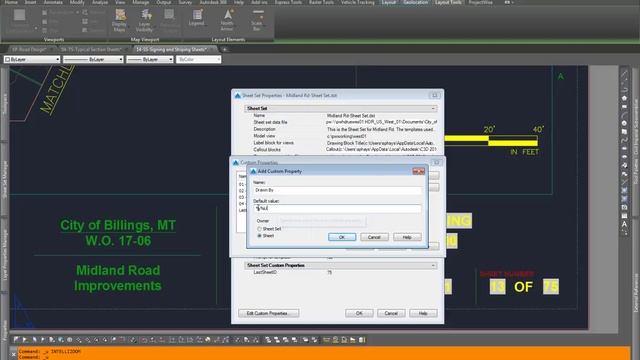Open Help in Add Custom Property
This screenshot has width=640, height=360.
pos(407,237)
